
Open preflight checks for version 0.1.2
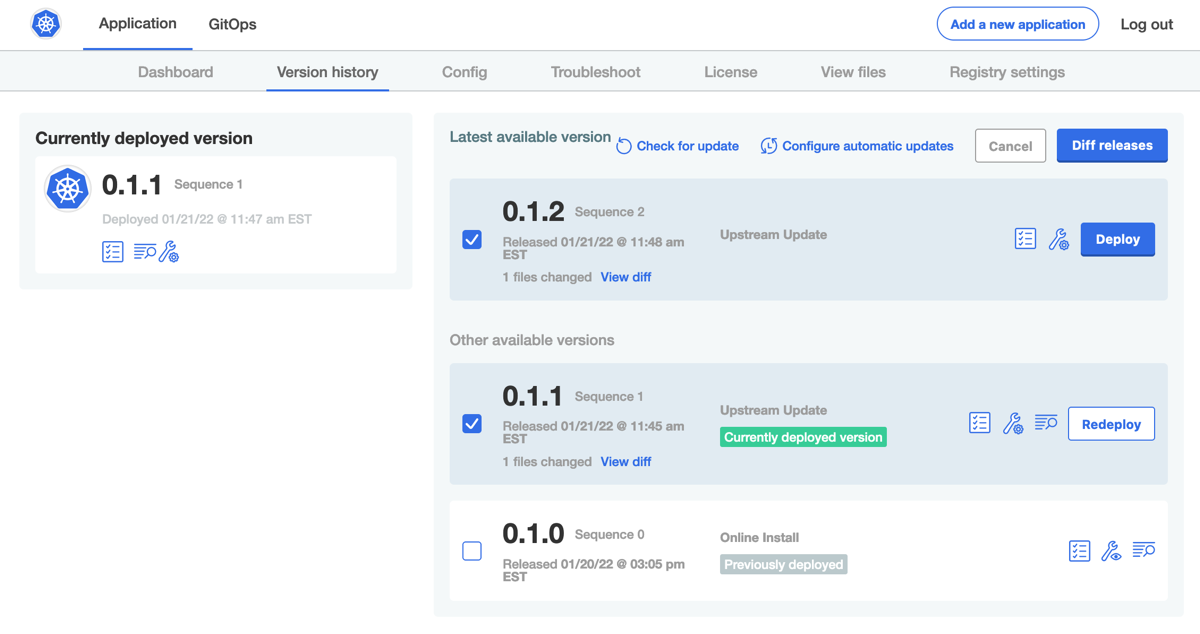(1025, 239)
